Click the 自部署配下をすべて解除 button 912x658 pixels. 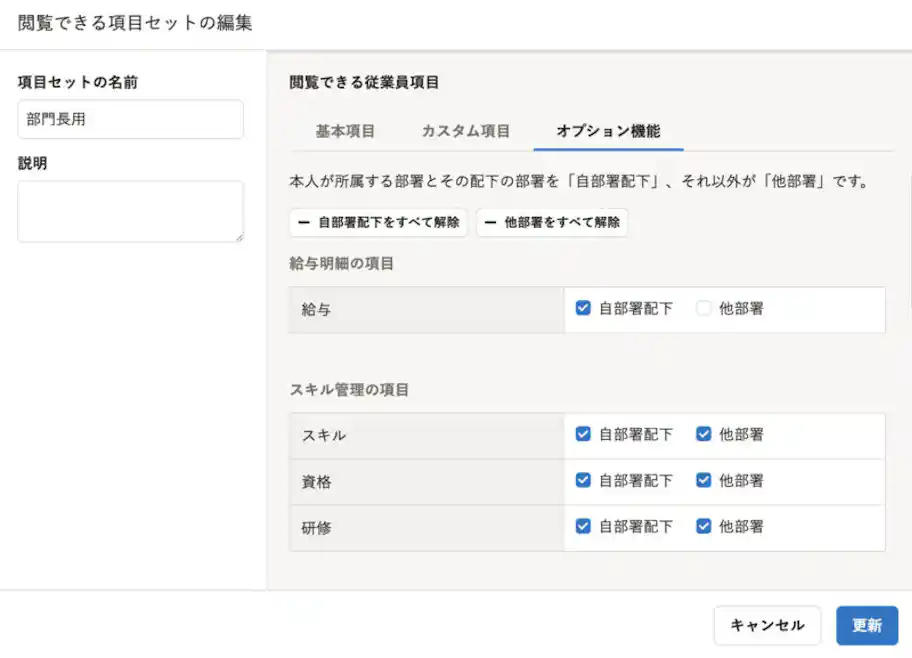pyautogui.click(x=378, y=222)
